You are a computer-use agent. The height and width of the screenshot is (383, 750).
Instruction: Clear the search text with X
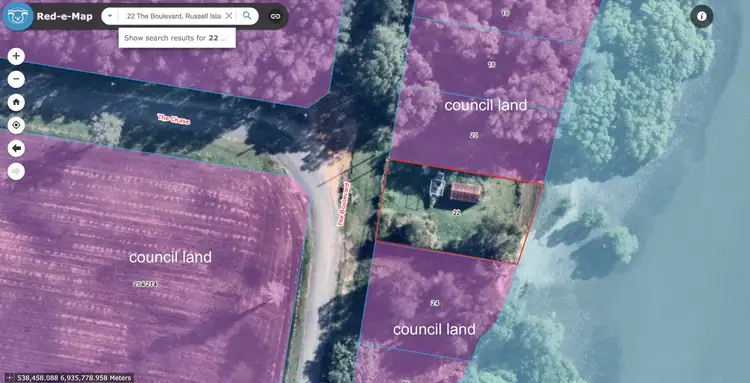click(229, 16)
